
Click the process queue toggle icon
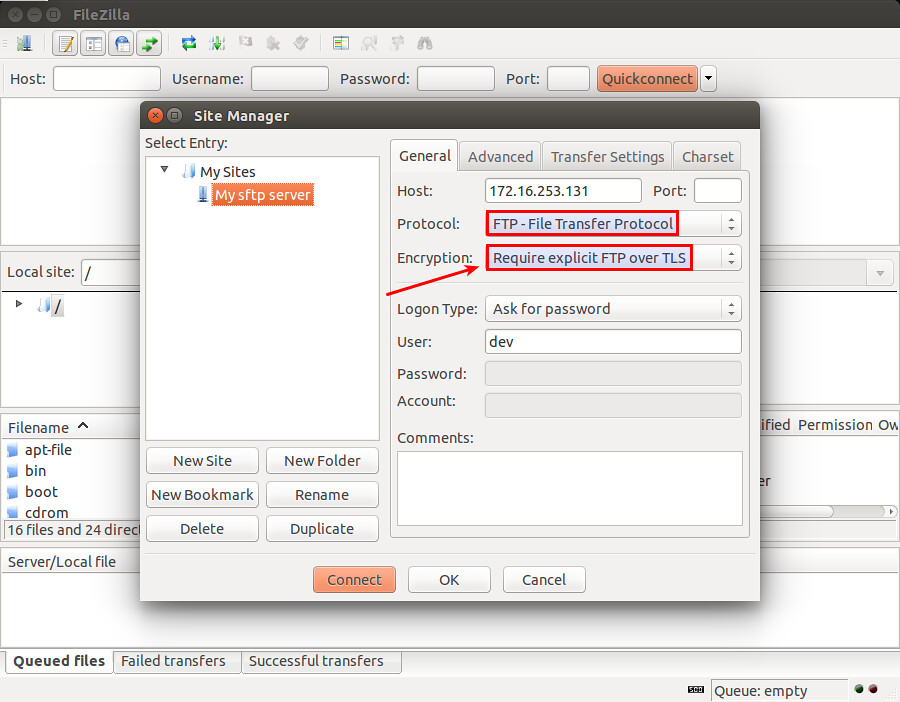217,43
